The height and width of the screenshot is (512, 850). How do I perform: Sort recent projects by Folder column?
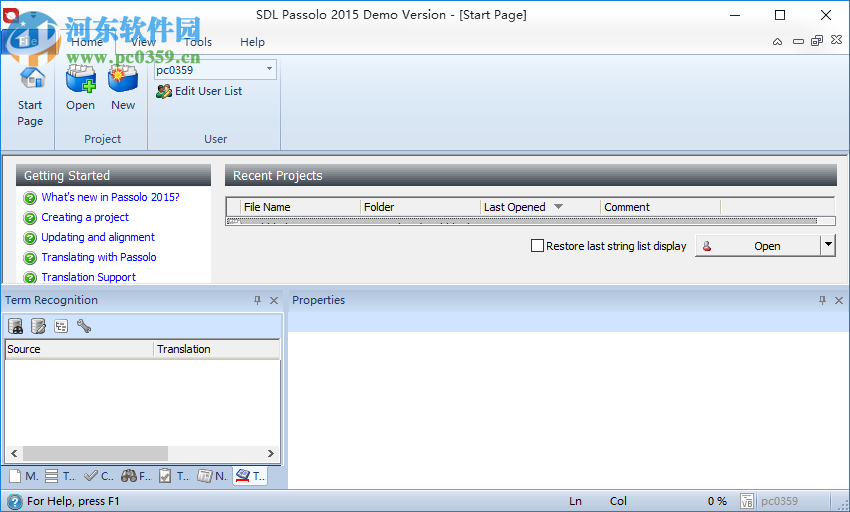click(420, 207)
